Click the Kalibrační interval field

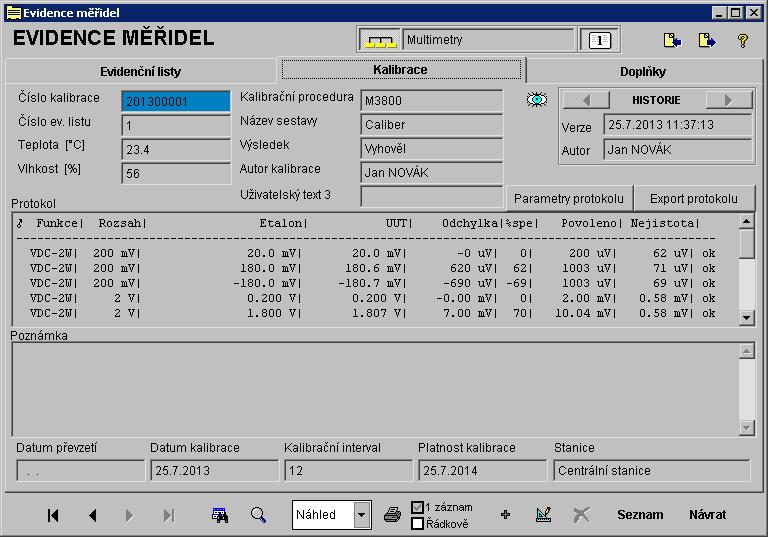(x=349, y=471)
